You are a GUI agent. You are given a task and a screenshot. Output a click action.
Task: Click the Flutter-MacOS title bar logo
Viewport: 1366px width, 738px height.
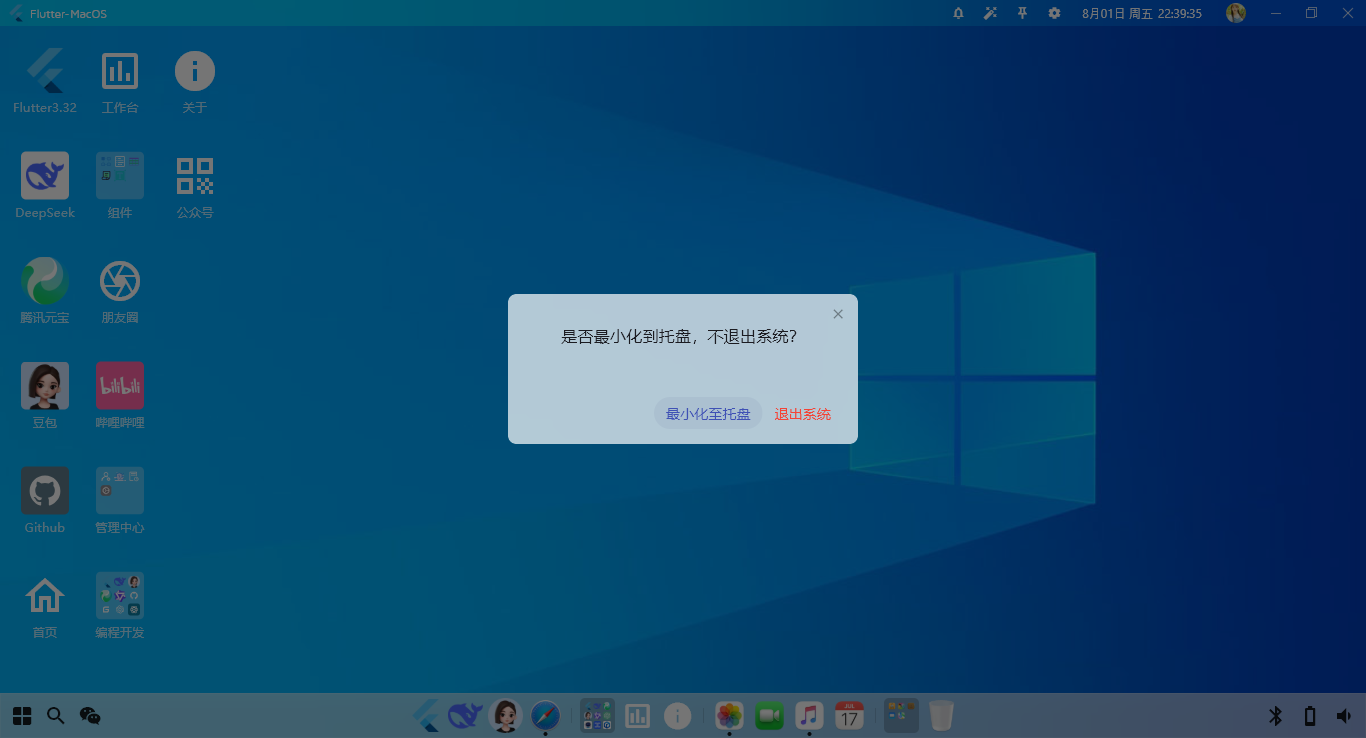pos(17,13)
